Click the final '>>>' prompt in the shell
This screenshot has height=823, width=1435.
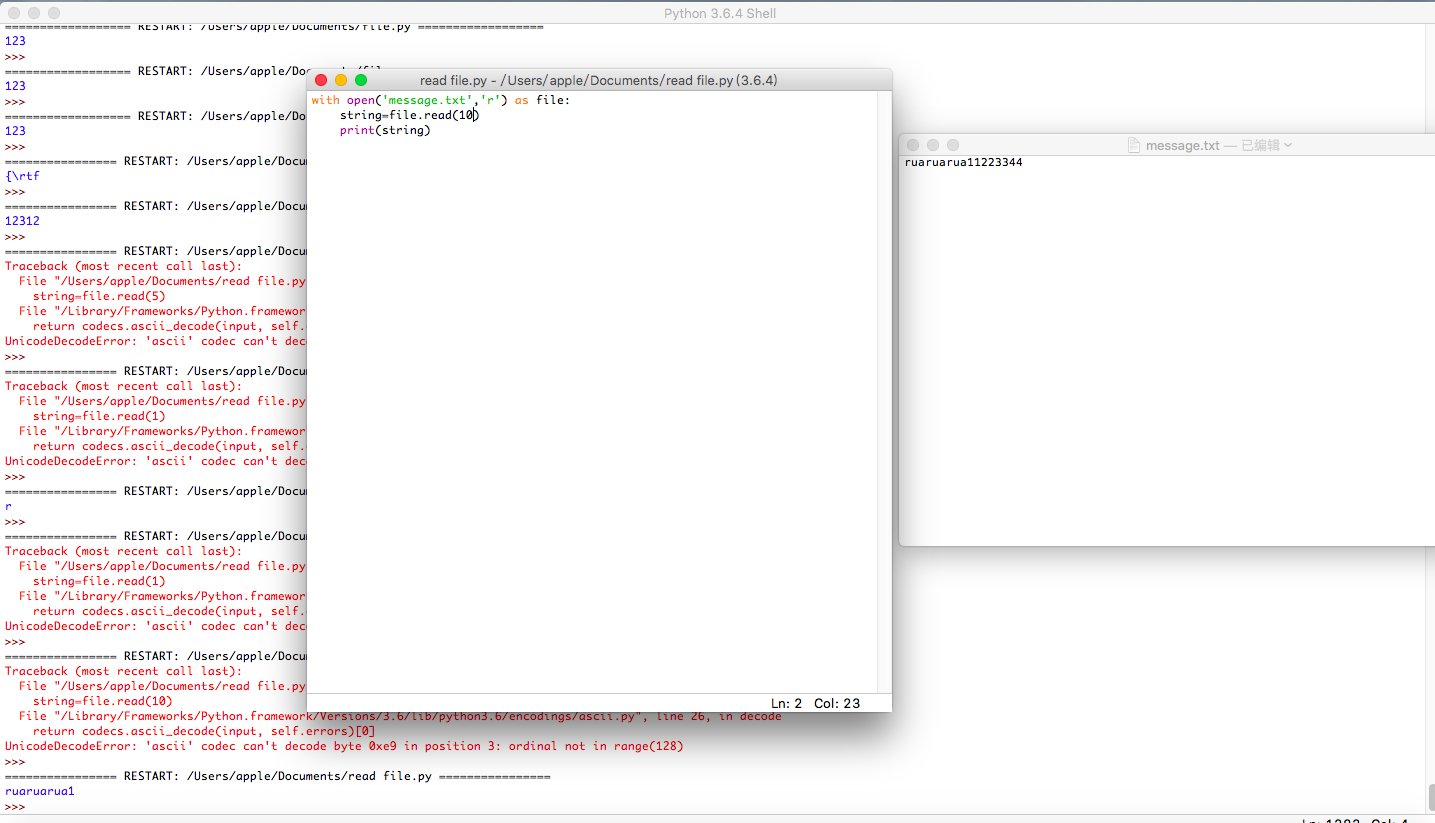tap(15, 806)
